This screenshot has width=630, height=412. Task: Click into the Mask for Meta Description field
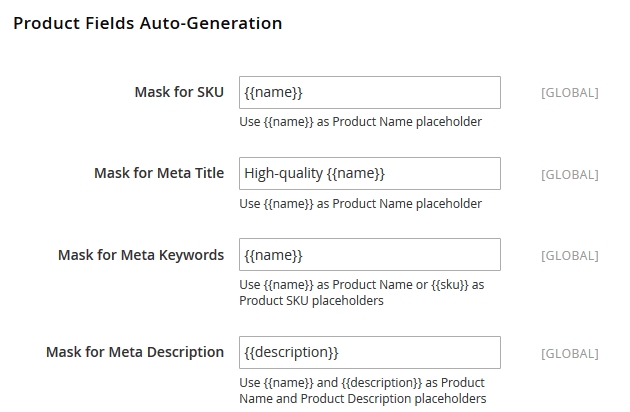(369, 352)
